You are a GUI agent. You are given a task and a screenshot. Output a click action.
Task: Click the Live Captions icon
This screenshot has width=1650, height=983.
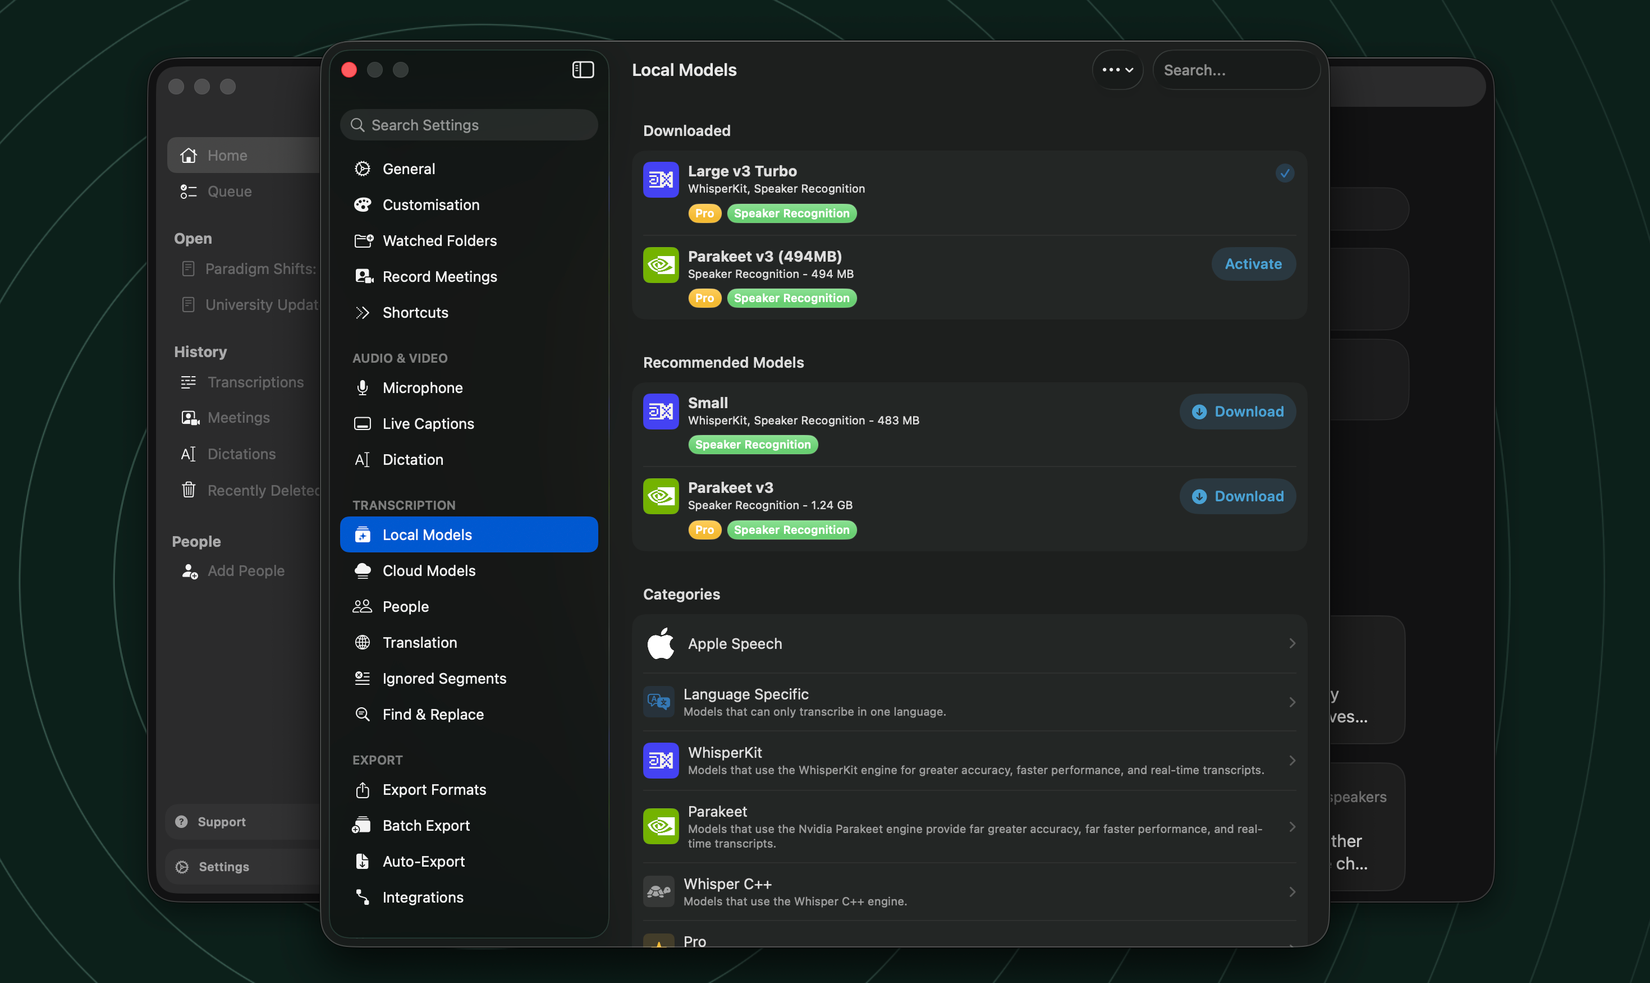[362, 424]
